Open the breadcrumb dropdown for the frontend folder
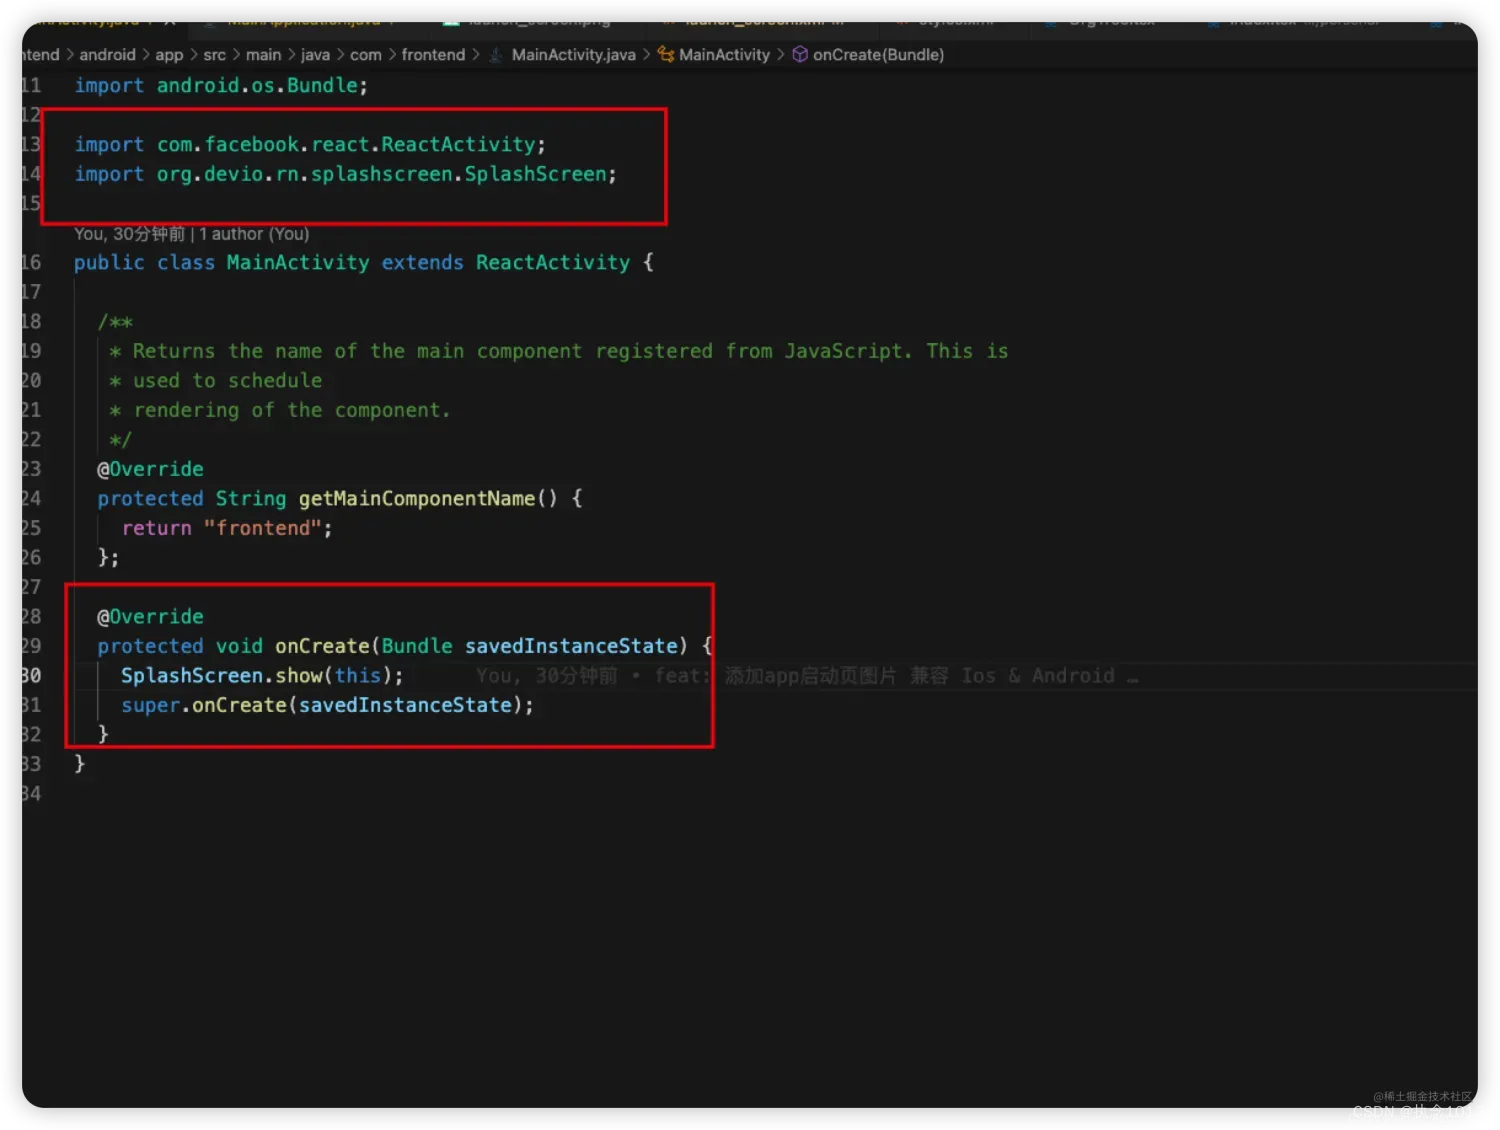The image size is (1500, 1130). pos(433,55)
